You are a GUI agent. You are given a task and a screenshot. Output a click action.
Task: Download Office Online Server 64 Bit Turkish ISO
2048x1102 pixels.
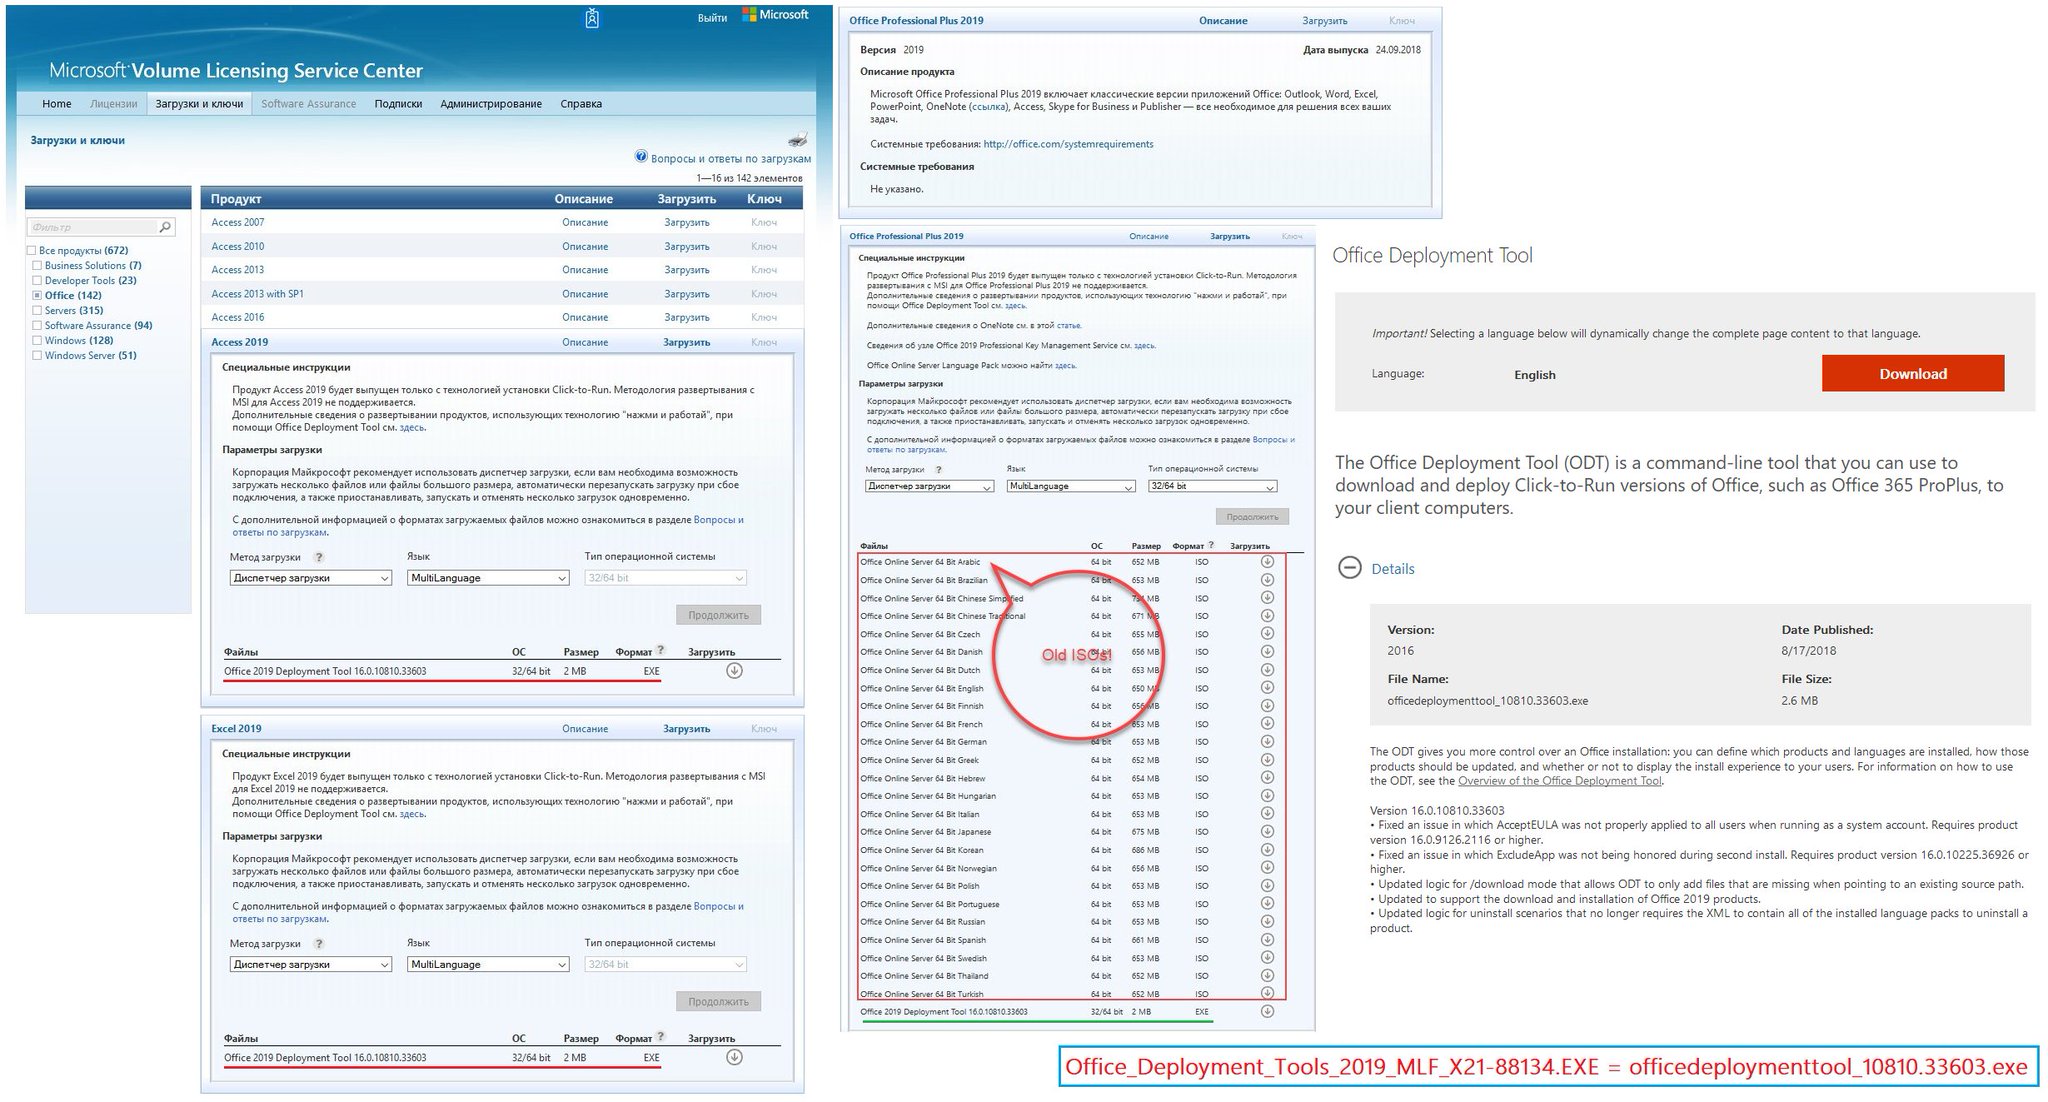1267,993
